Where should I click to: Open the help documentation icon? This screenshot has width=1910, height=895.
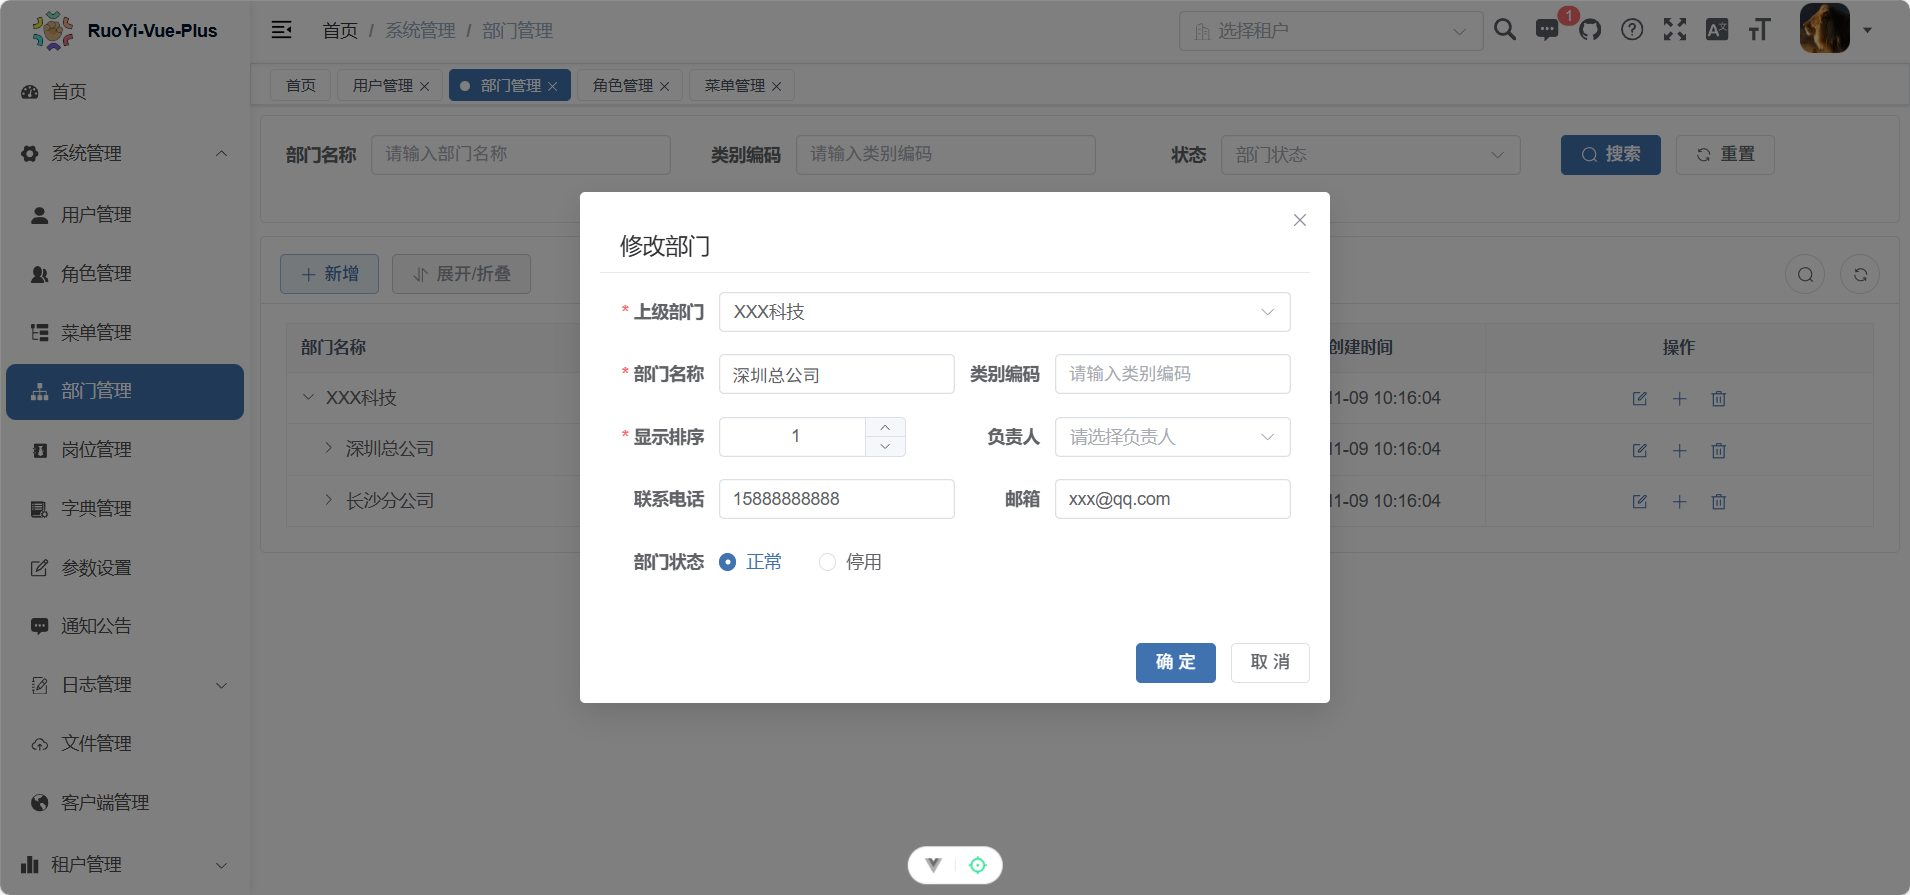tap(1632, 30)
